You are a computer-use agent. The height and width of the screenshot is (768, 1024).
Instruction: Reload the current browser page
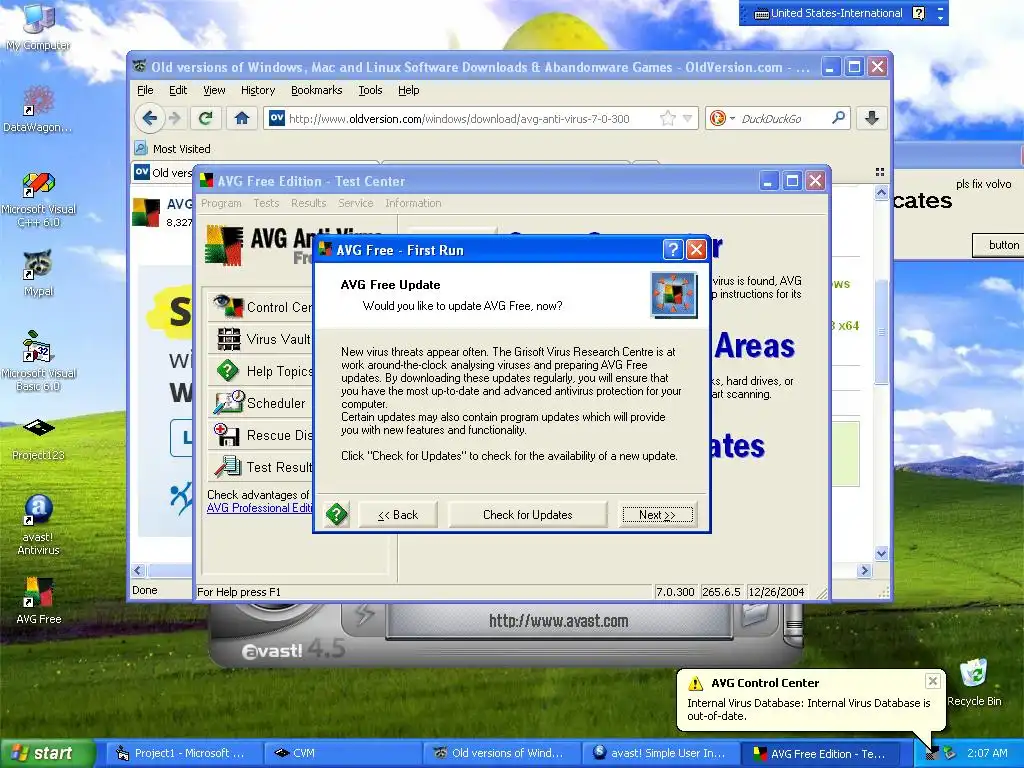click(206, 118)
